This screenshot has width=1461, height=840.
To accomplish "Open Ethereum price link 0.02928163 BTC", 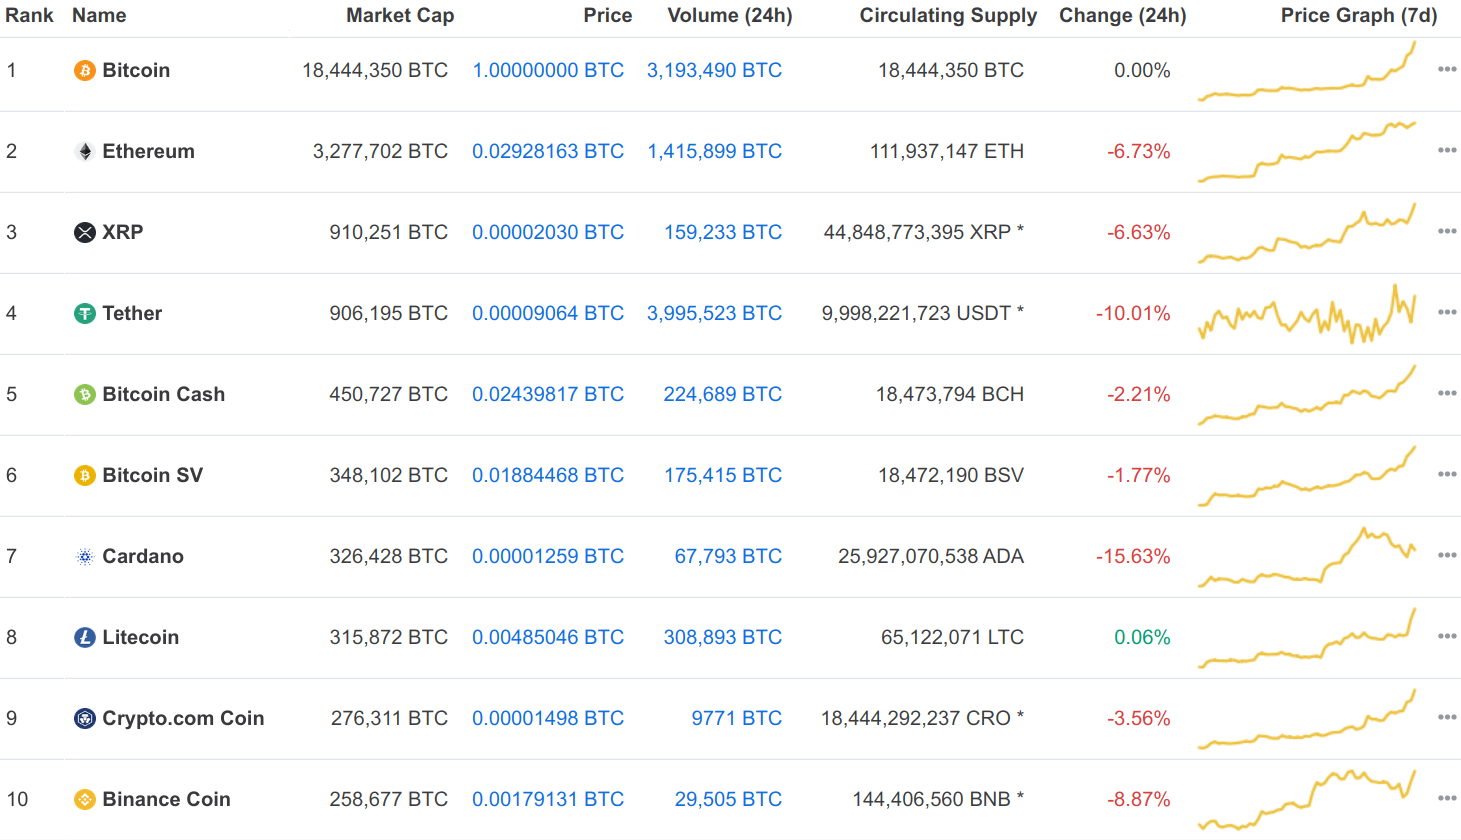I will click(548, 151).
